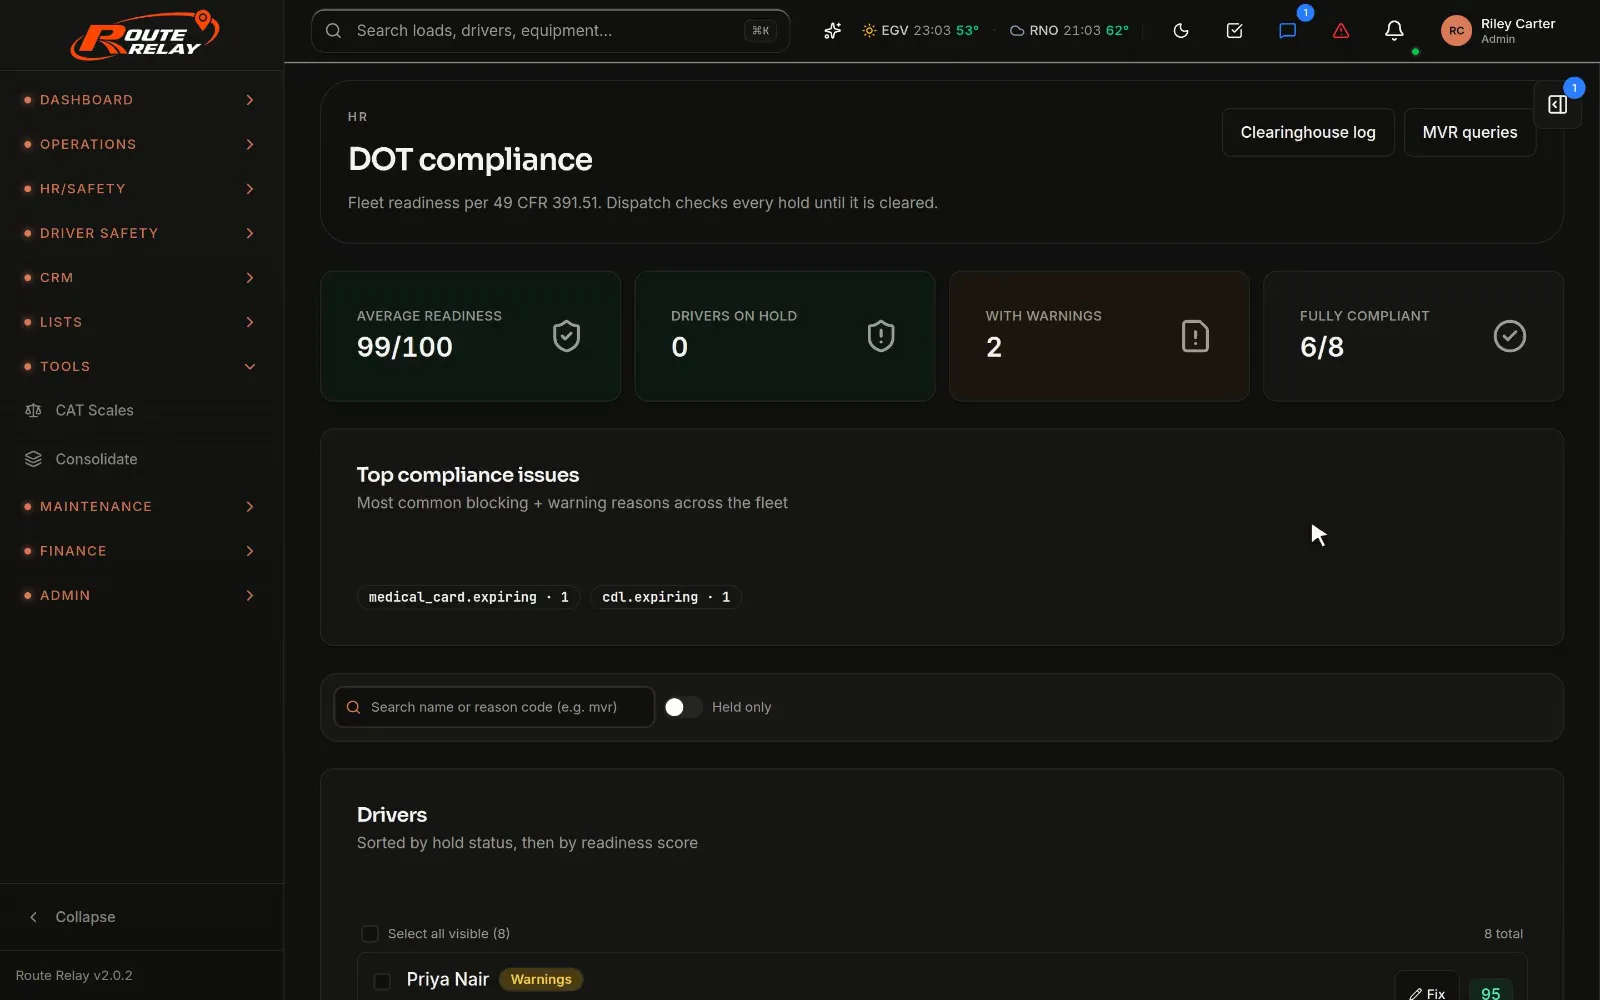Open the AI sparkle assistant icon
Screen dimensions: 1600x1000
coord(832,31)
